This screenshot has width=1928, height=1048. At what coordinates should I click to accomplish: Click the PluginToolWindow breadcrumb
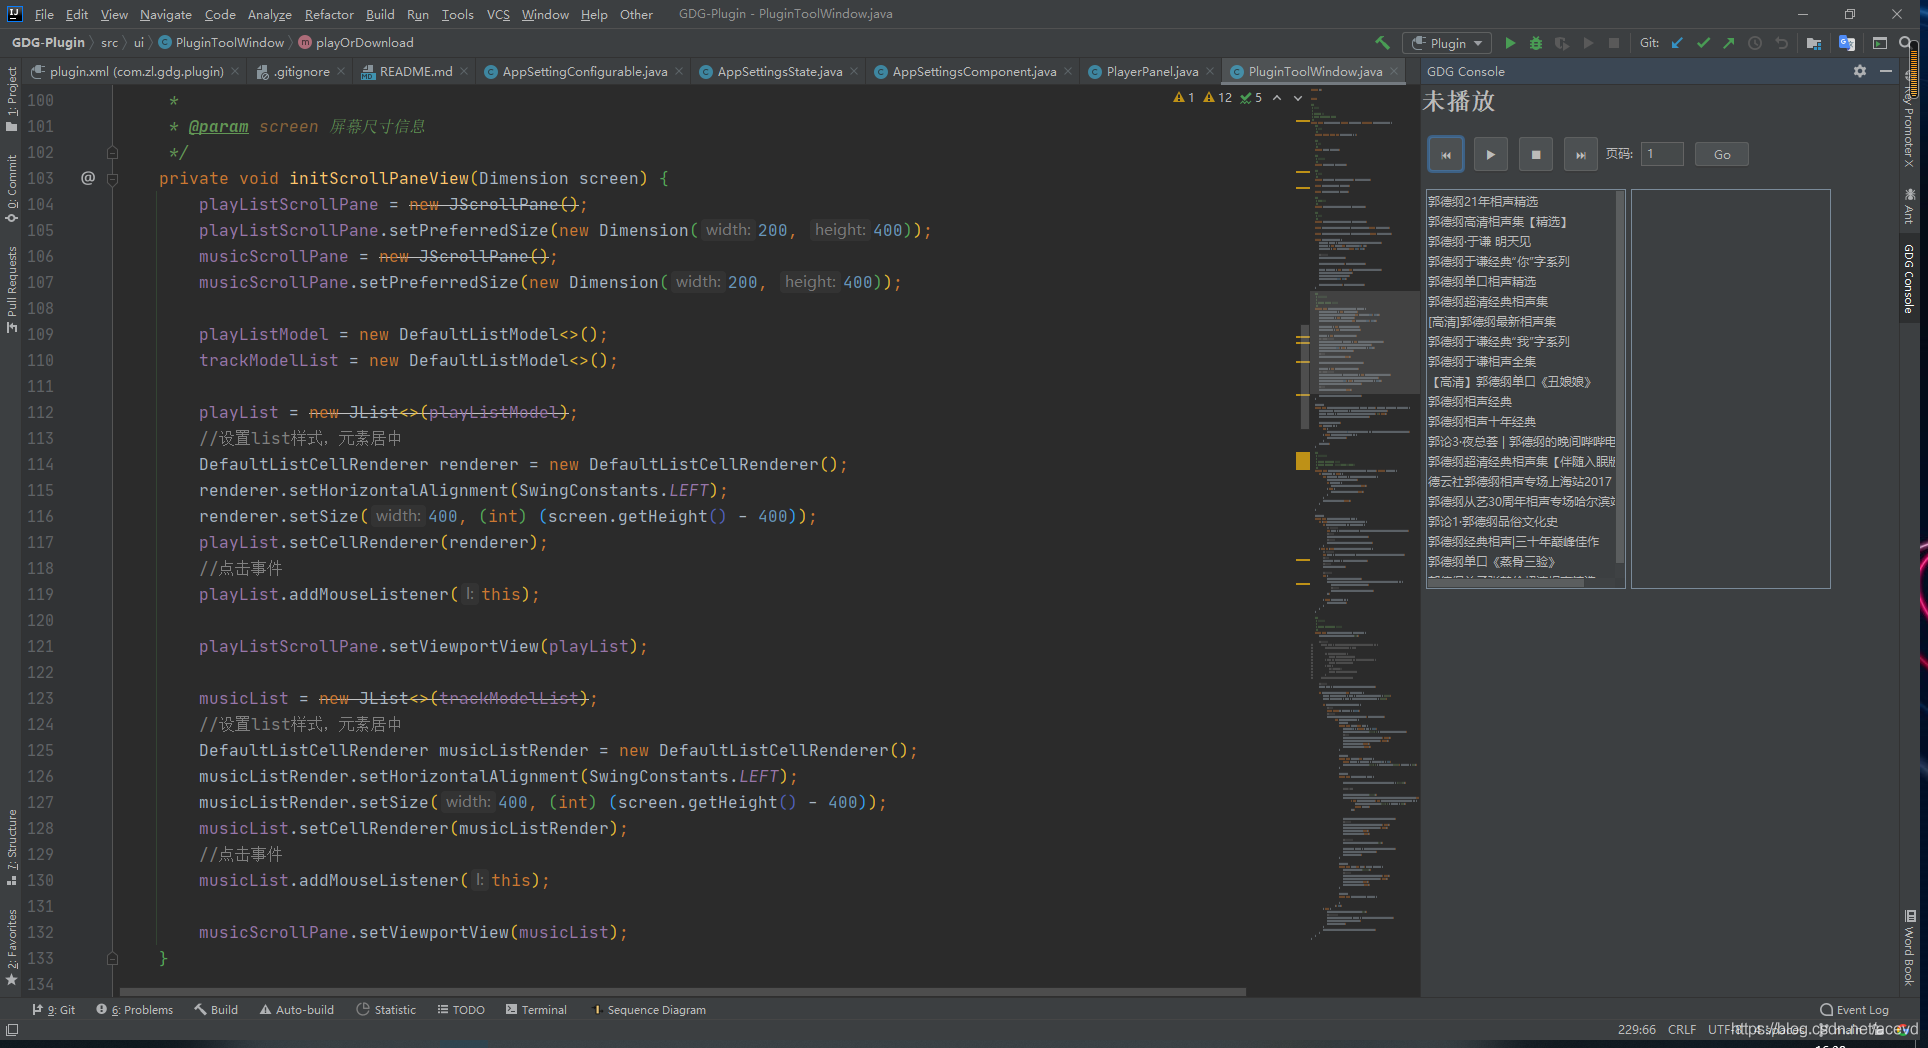221,42
